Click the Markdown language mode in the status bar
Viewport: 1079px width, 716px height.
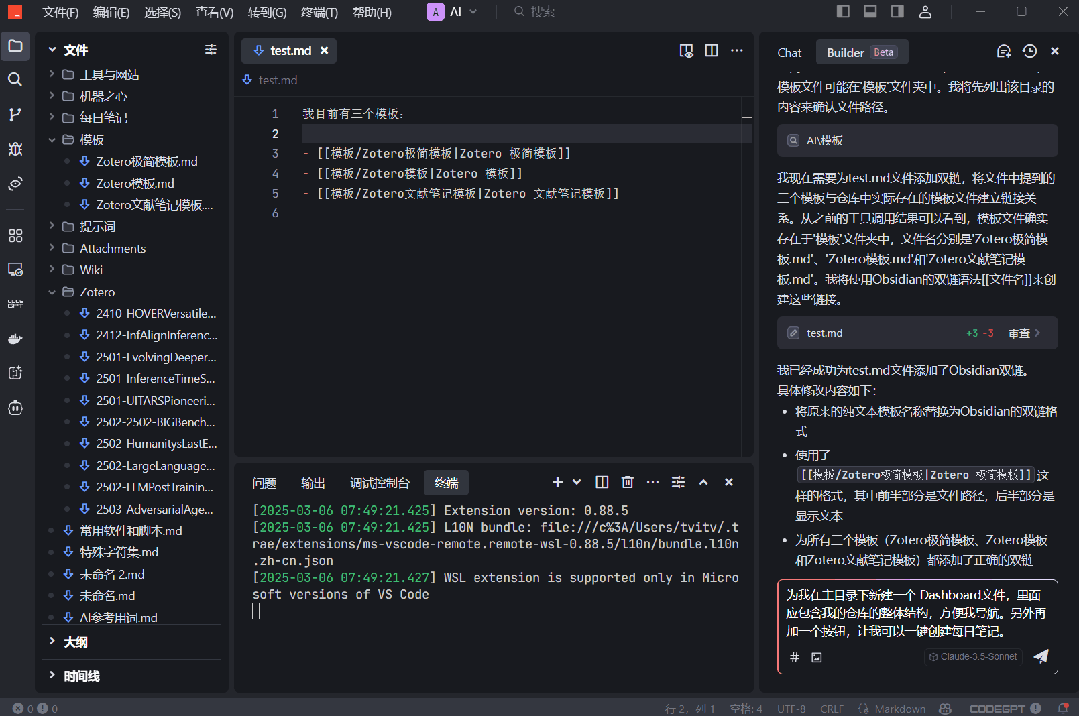(899, 708)
